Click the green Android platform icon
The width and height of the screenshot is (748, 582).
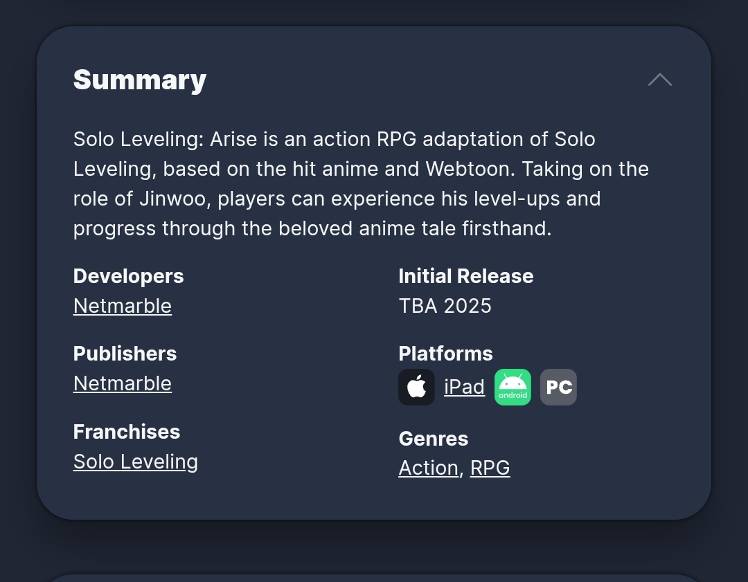[513, 387]
